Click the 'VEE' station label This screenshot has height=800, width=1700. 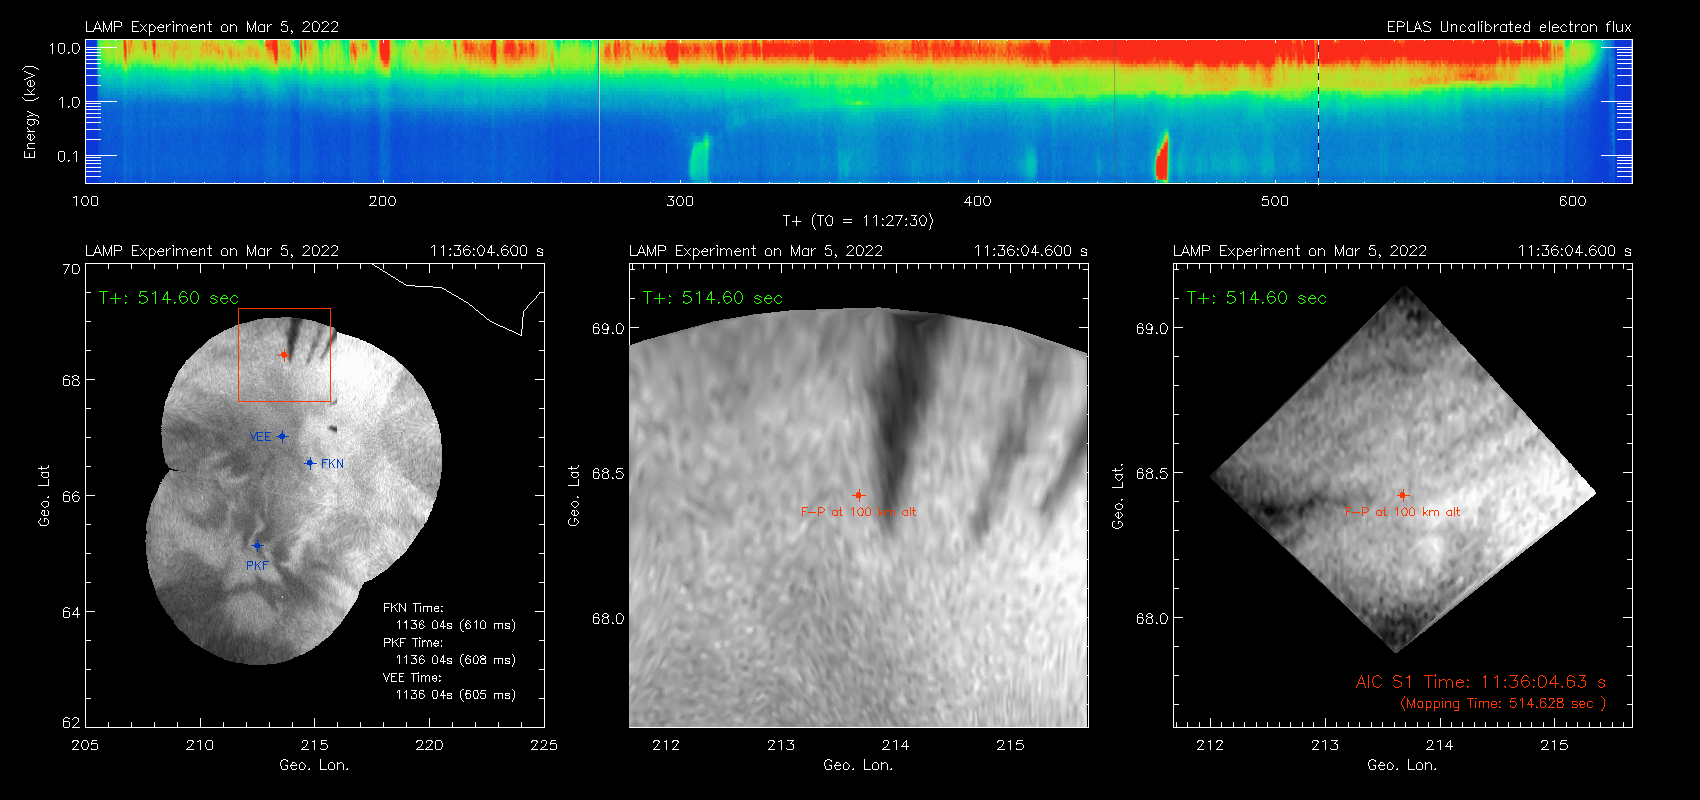click(x=261, y=437)
